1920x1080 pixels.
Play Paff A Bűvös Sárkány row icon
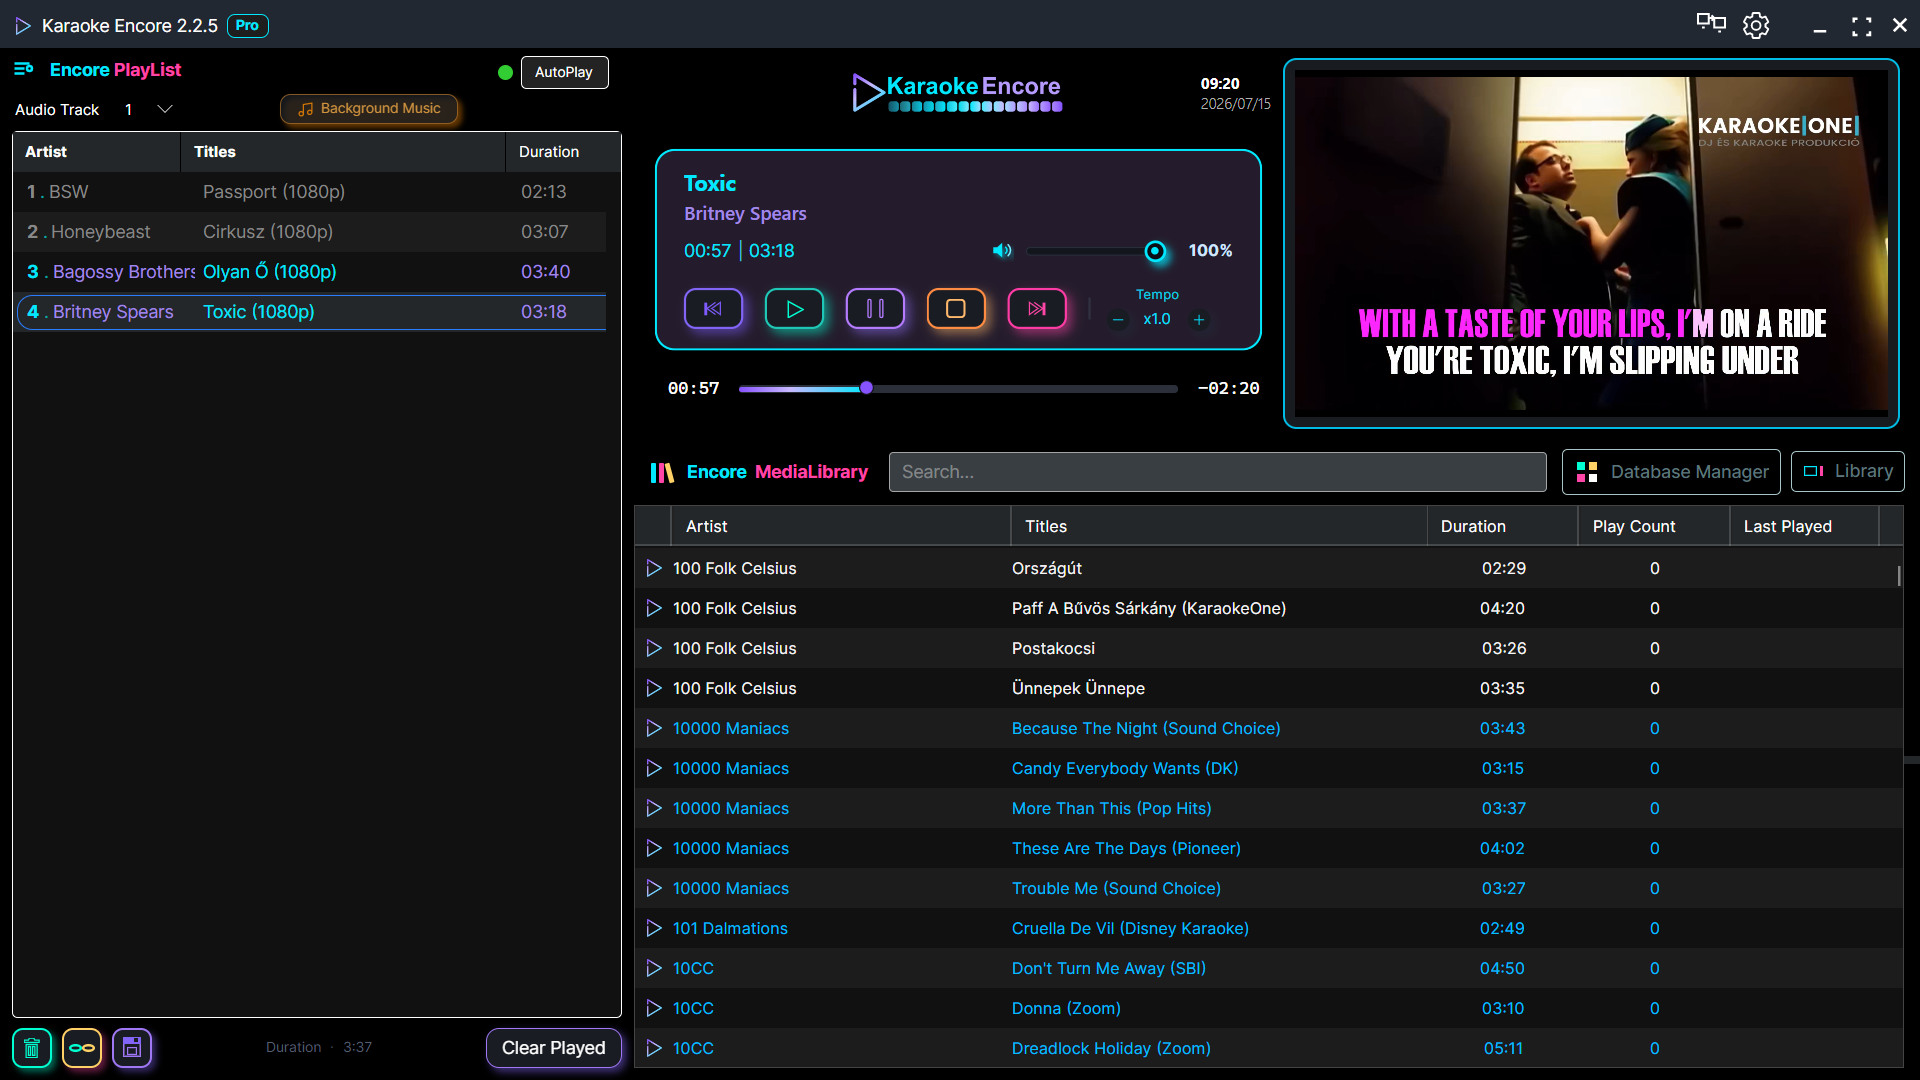[654, 608]
